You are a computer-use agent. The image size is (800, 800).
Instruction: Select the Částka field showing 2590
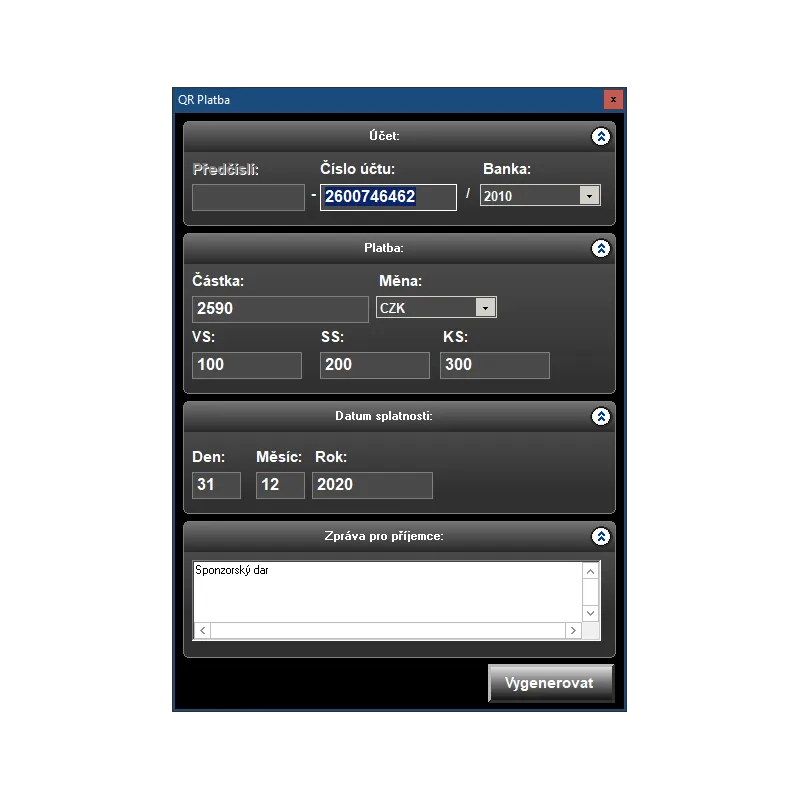[x=280, y=309]
